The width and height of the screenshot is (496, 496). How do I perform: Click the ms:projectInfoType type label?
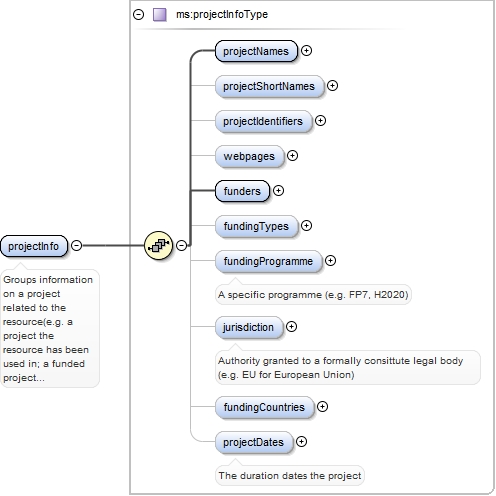pos(222,15)
